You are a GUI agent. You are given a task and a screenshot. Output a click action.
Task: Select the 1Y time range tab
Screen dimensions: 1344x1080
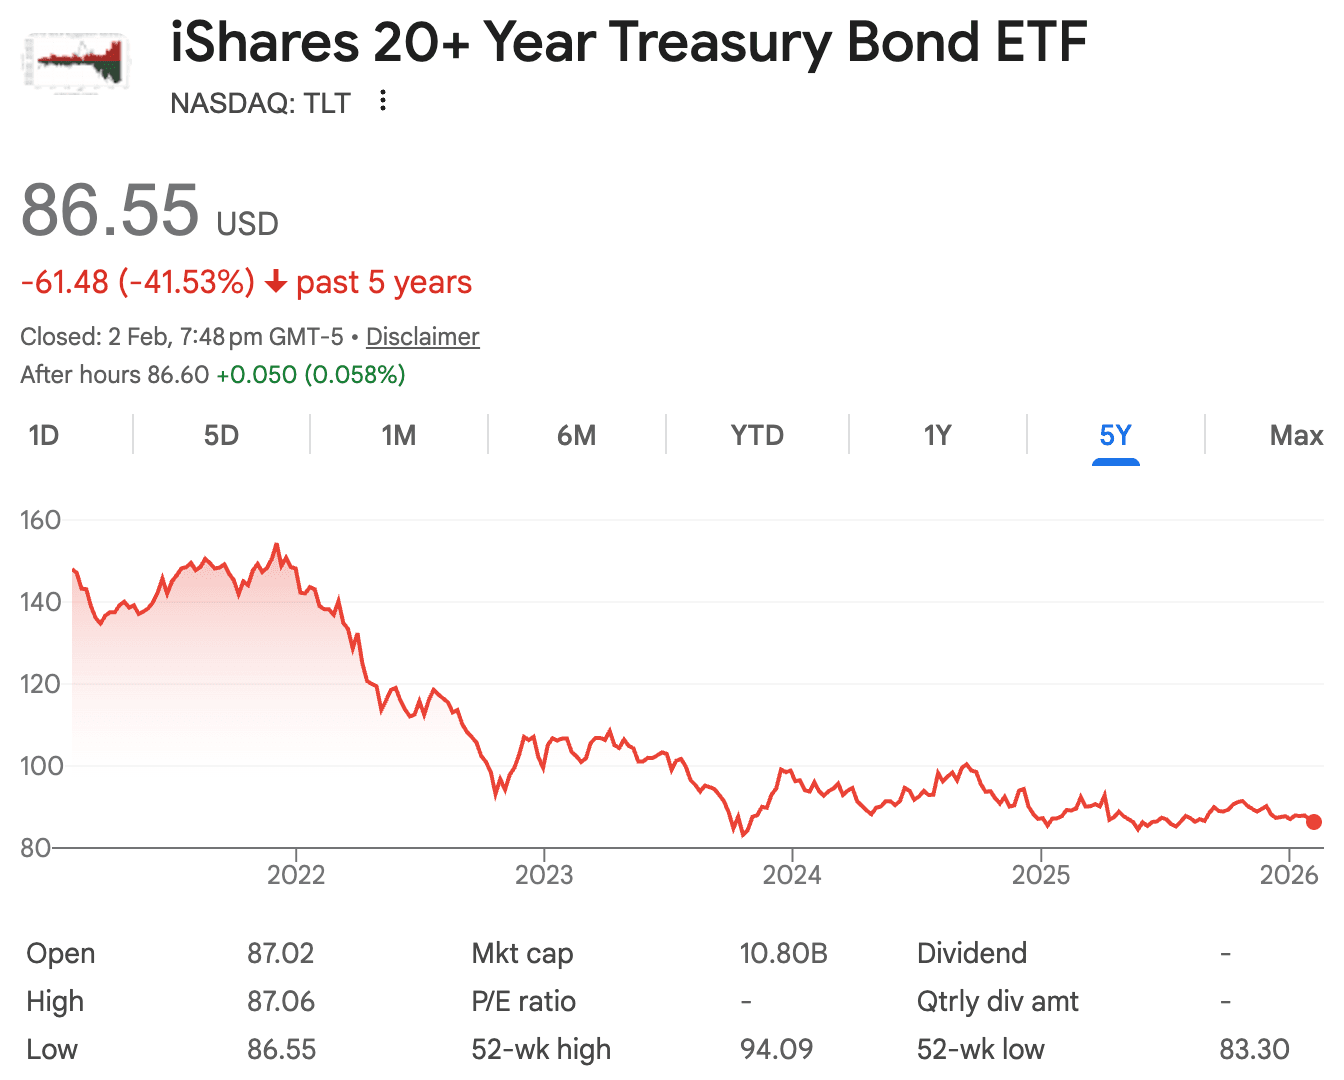click(x=937, y=436)
